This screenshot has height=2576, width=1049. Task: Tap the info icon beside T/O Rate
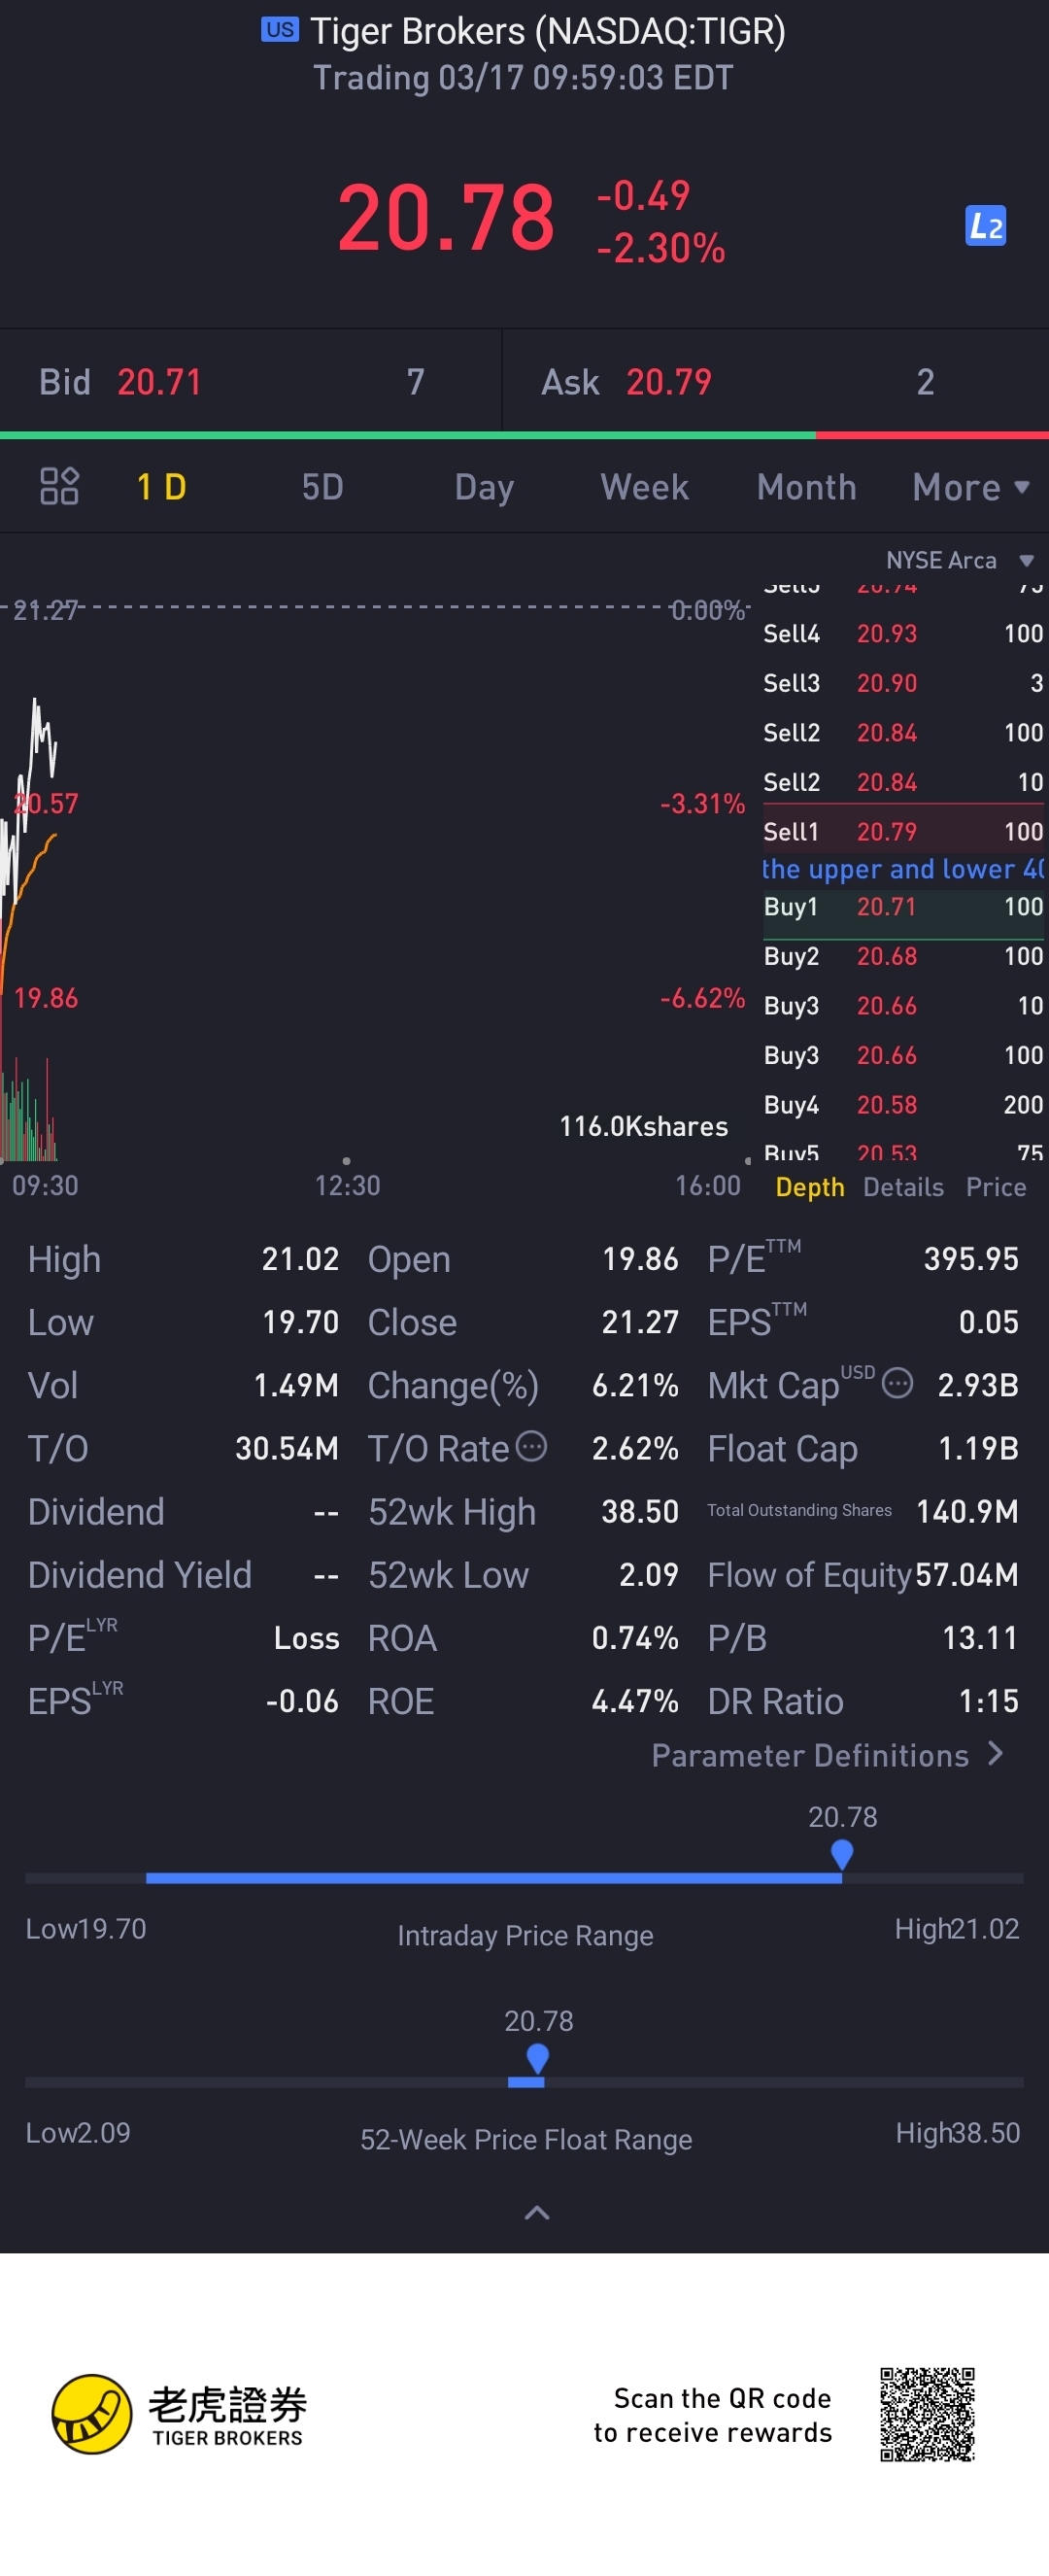click(x=531, y=1446)
